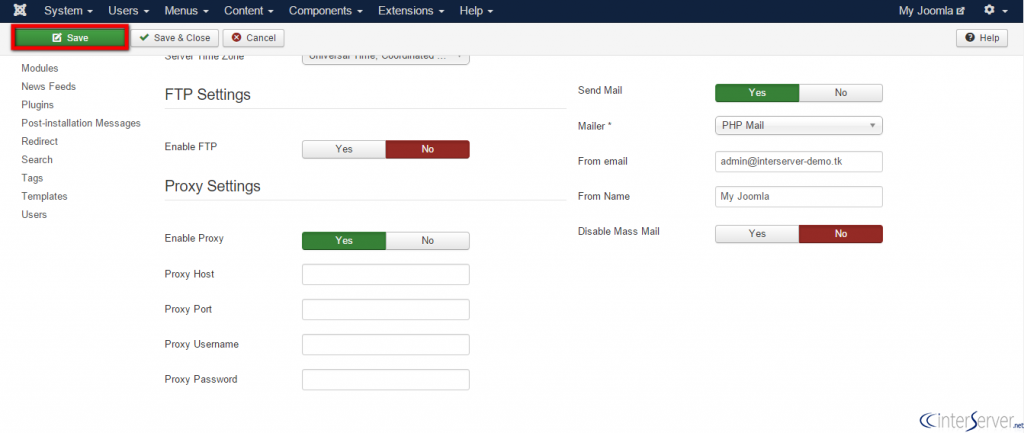The image size is (1024, 433).
Task: Open the Users sidebar link
Action: (34, 214)
